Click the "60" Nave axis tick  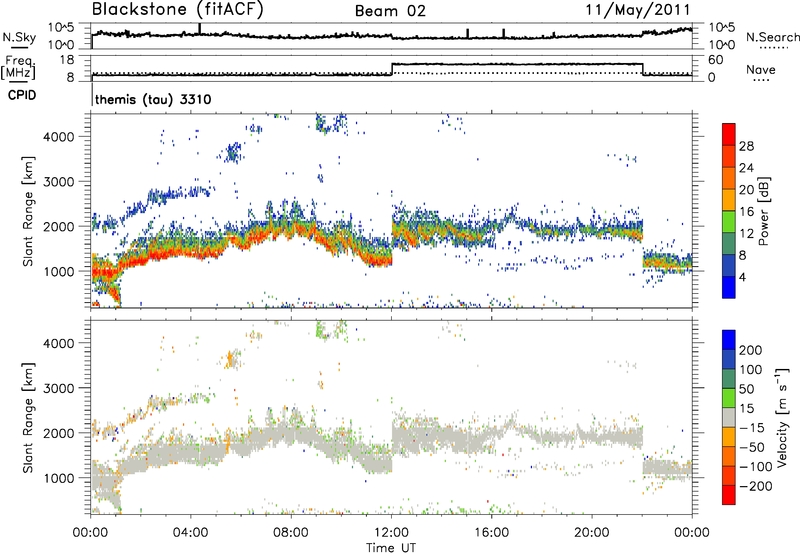[716, 60]
